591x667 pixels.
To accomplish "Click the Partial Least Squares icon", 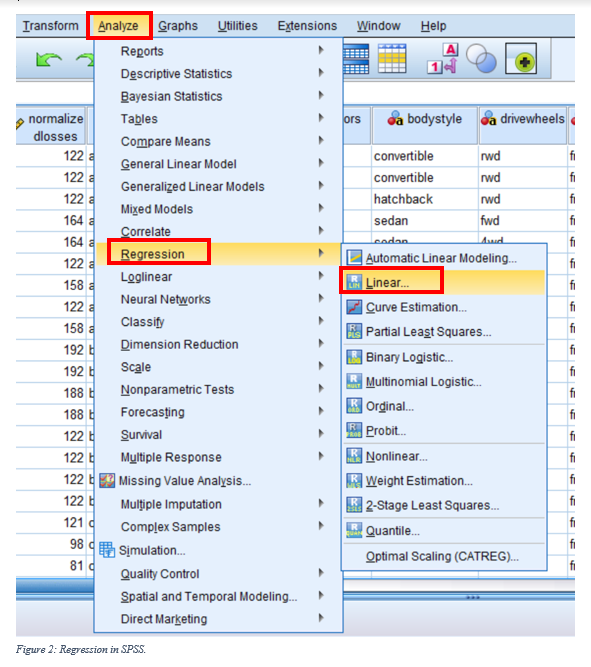I will pos(354,331).
